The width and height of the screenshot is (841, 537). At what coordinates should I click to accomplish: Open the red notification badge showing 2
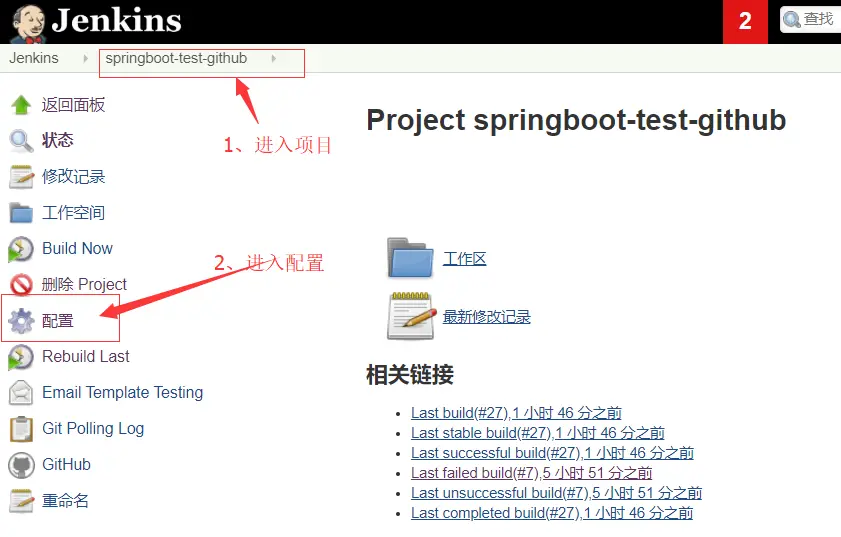pyautogui.click(x=745, y=21)
